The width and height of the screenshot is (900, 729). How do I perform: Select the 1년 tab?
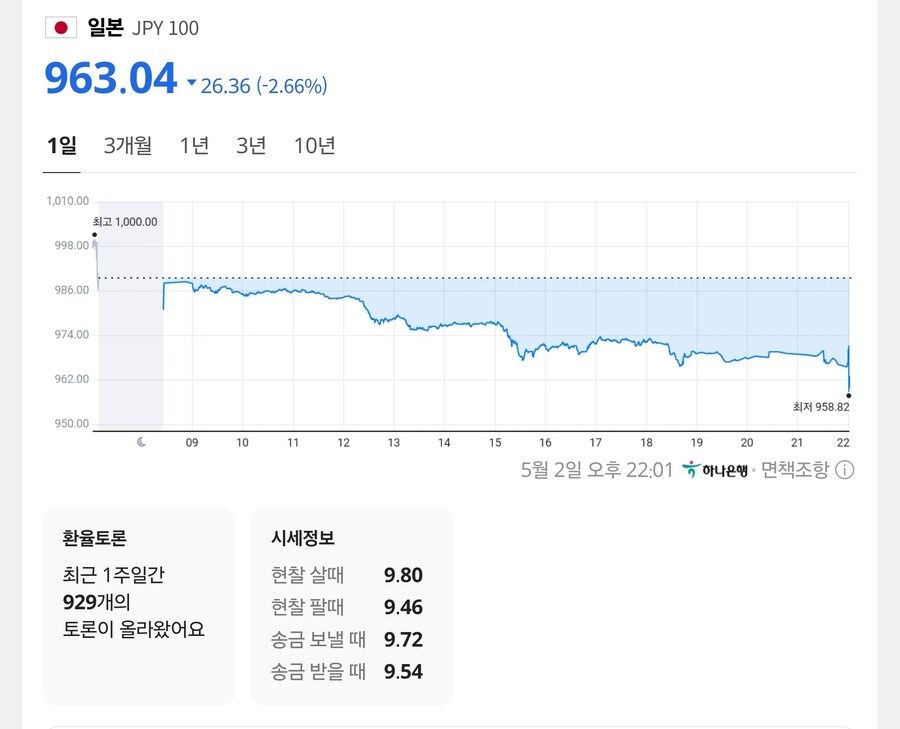(x=193, y=145)
